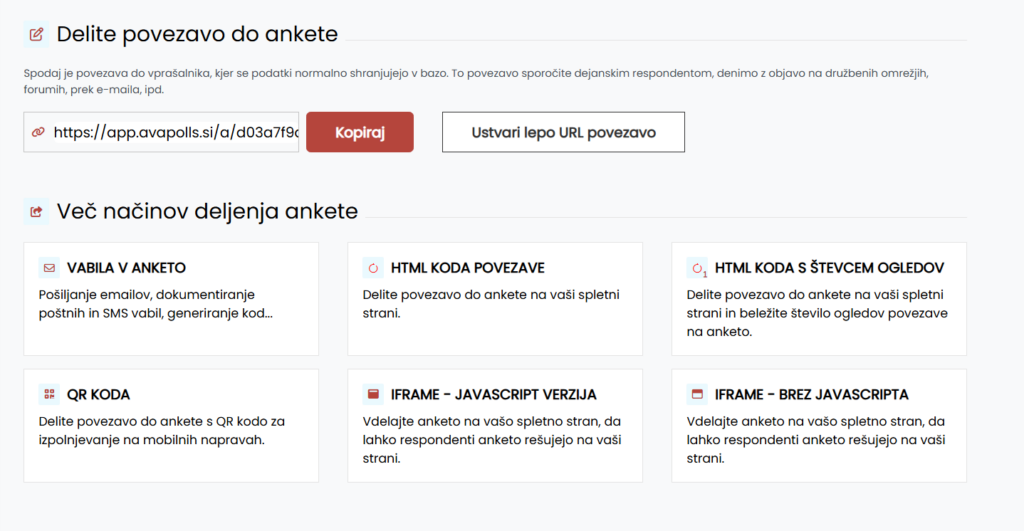Click the envelope icon for Vabila v anketo
Screen dimensions: 1024x531
tap(49, 268)
